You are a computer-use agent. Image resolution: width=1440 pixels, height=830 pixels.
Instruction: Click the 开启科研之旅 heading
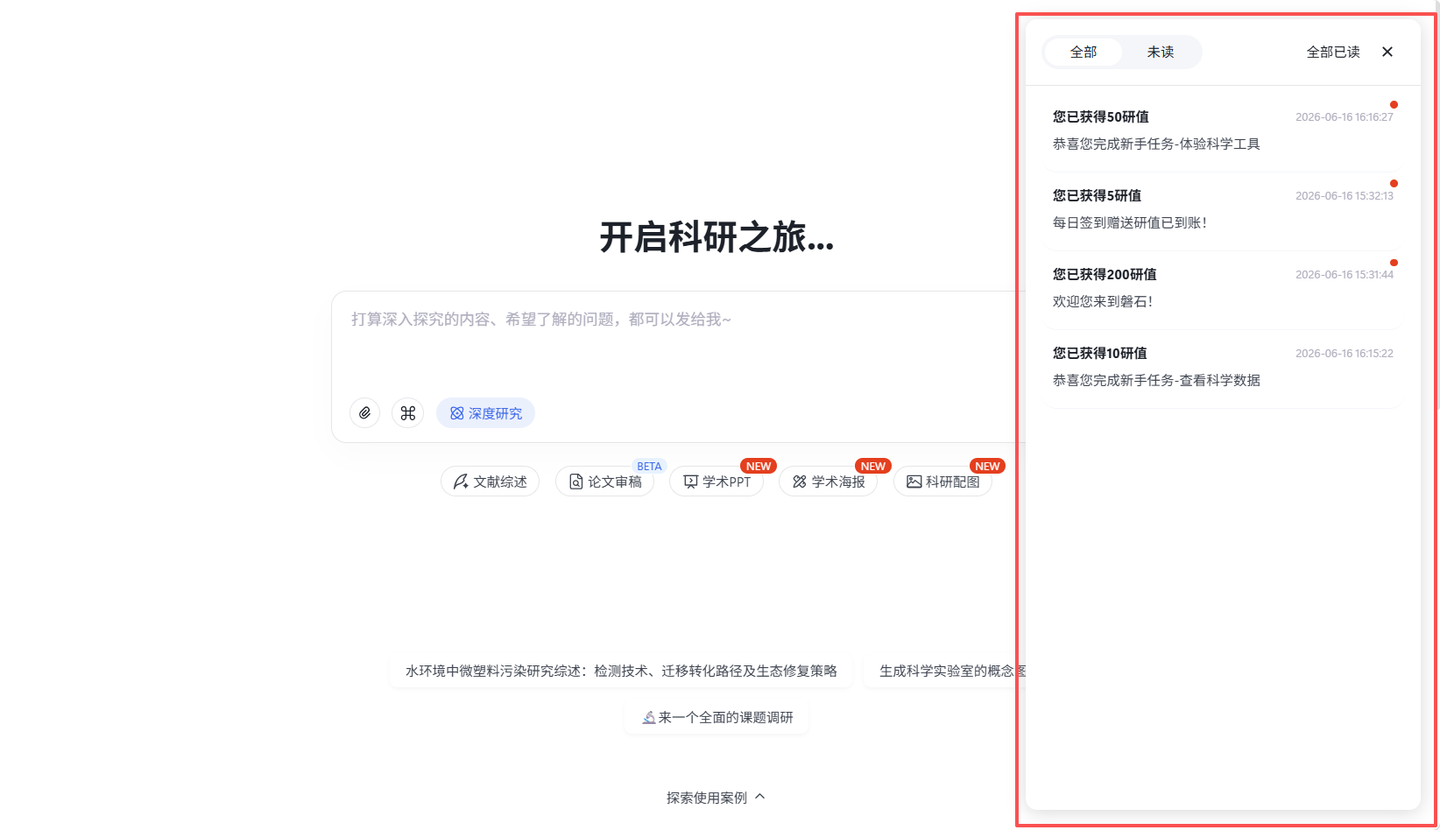pyautogui.click(x=716, y=238)
